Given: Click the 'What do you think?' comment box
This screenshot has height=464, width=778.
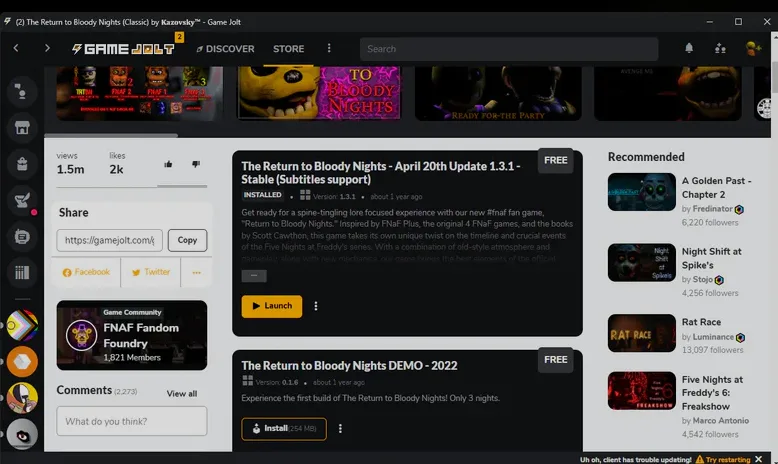Looking at the screenshot, I should click(x=131, y=421).
